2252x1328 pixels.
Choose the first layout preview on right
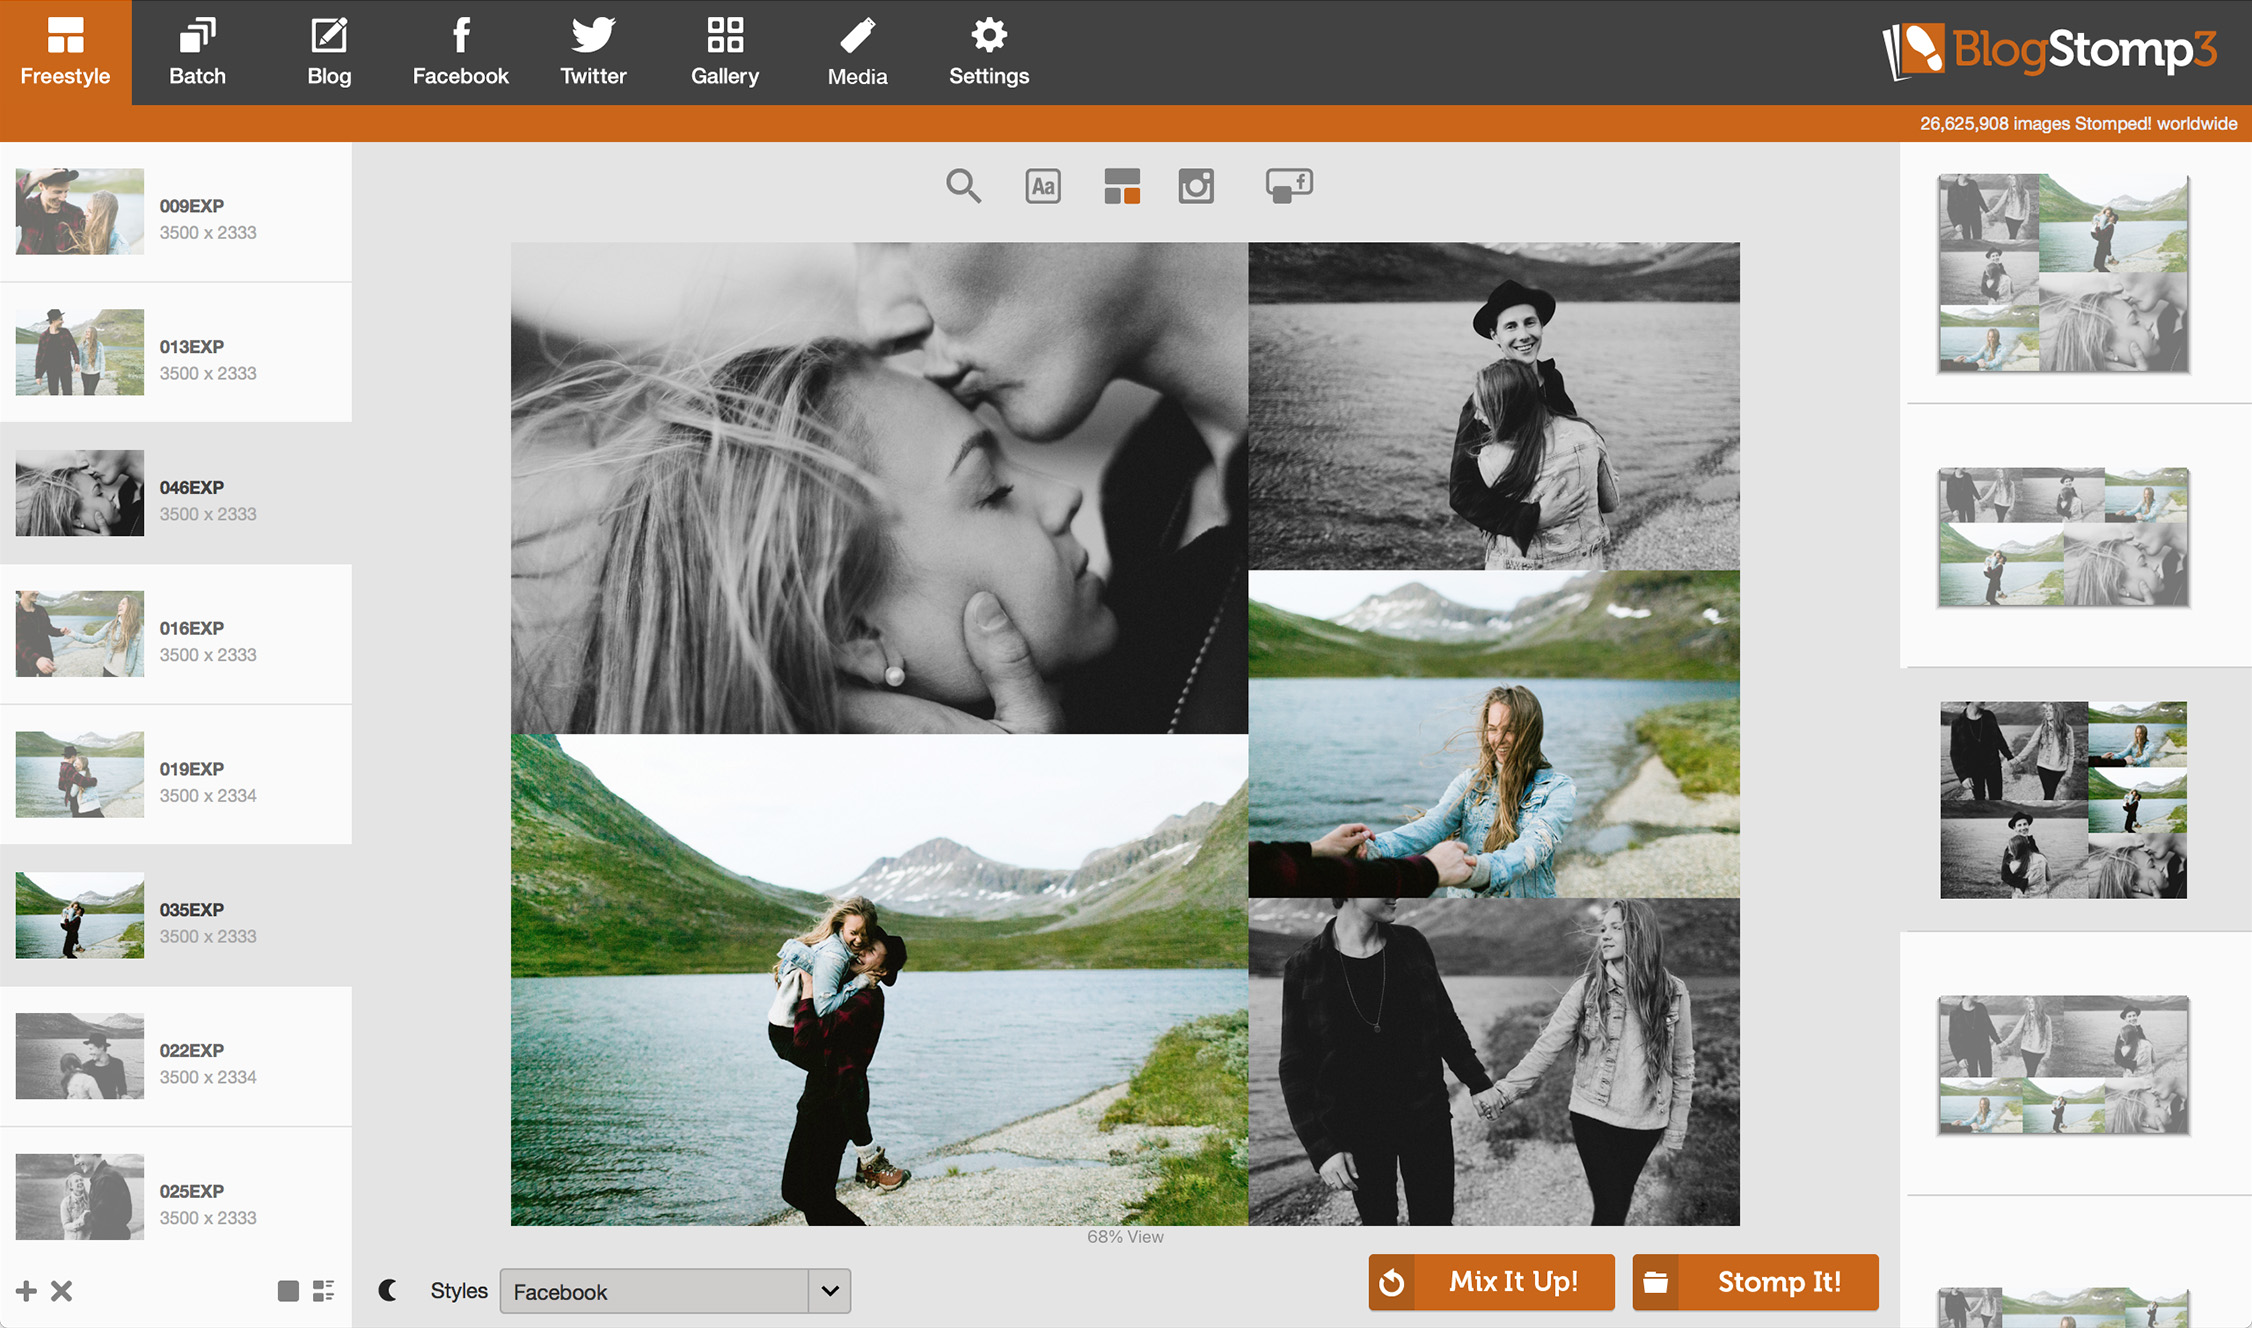[2063, 273]
